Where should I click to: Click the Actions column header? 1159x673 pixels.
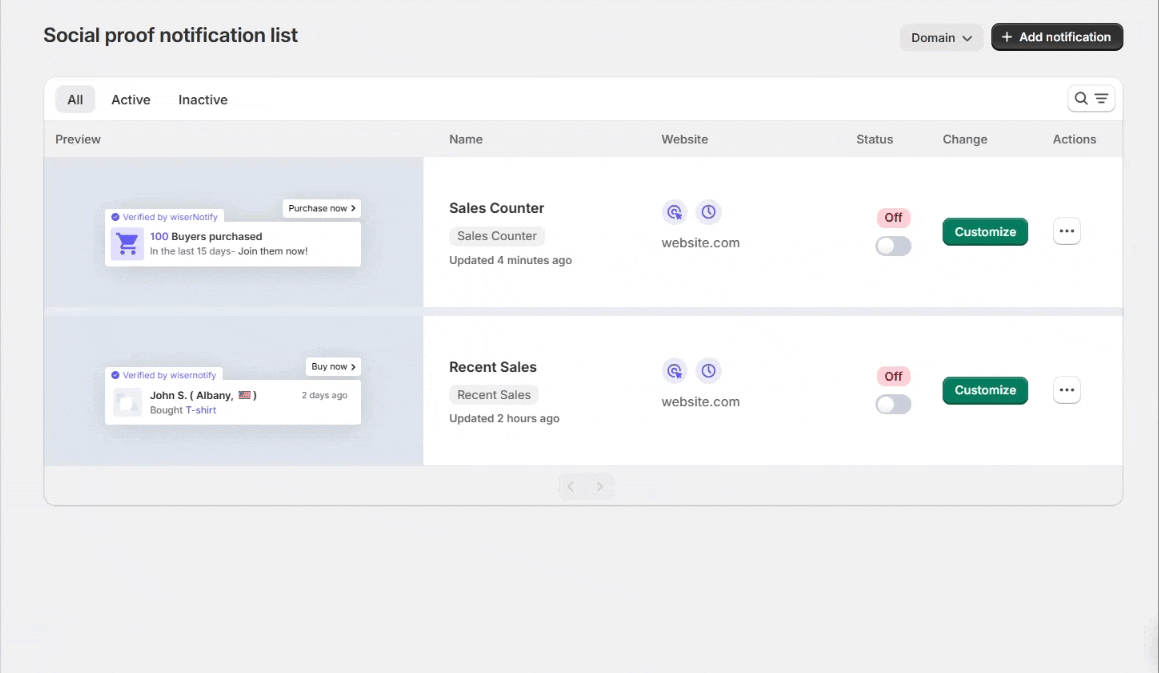[1074, 140]
